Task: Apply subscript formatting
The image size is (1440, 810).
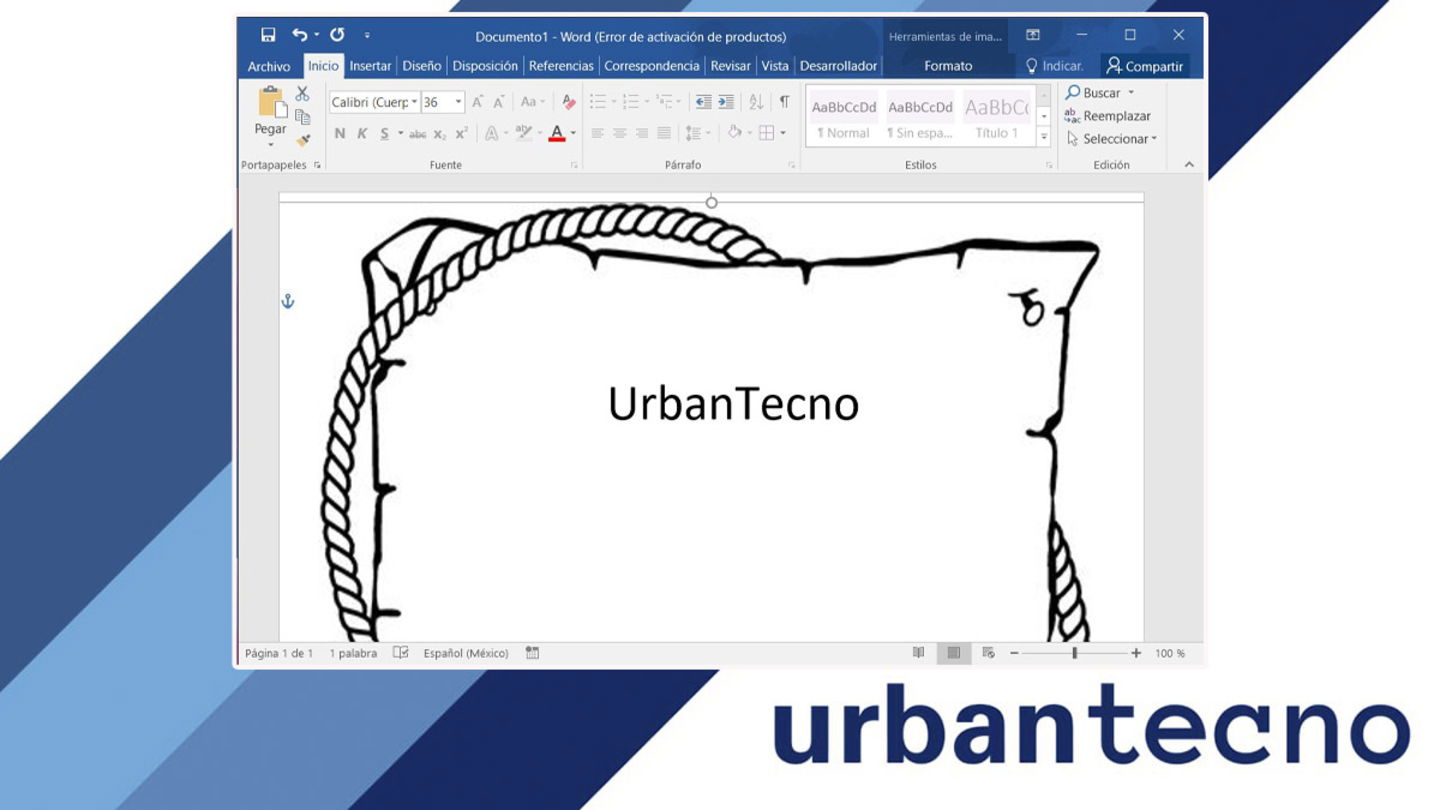Action: coord(440,133)
